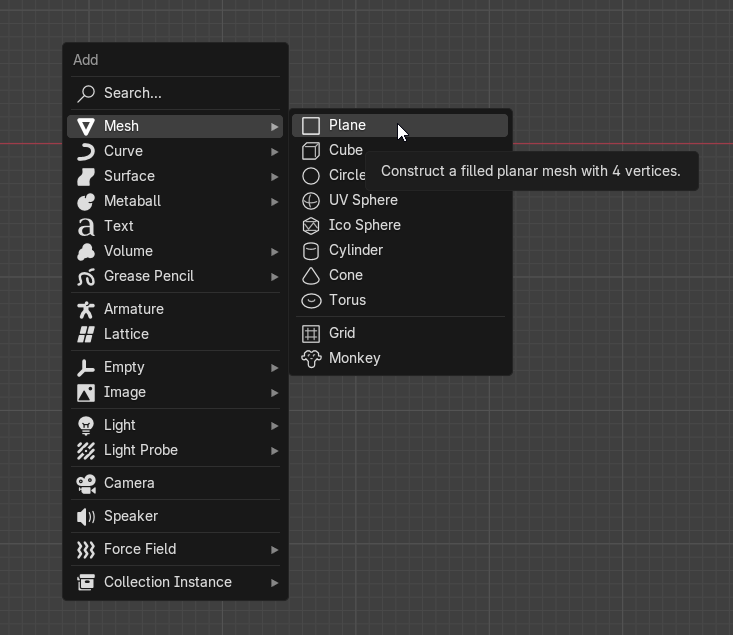Click the Monkey mesh icon
This screenshot has width=733, height=635.
click(x=311, y=358)
